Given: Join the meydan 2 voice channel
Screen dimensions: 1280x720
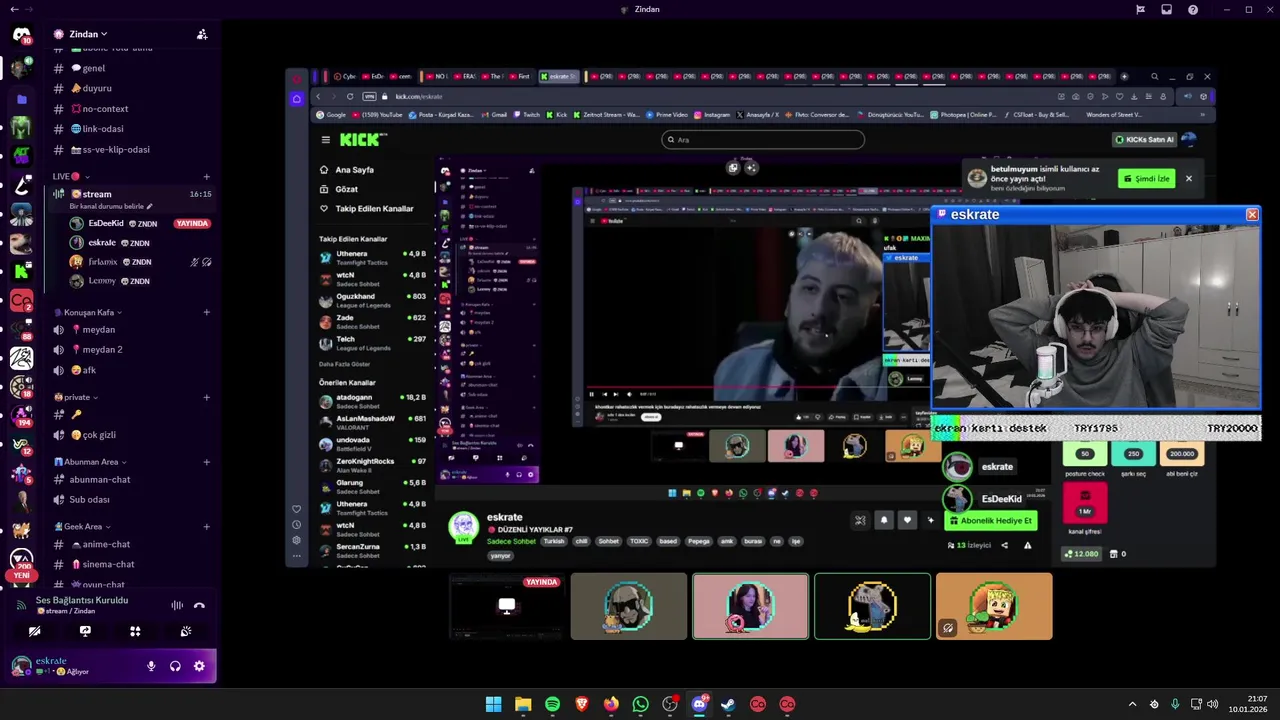Looking at the screenshot, I should (132, 350).
